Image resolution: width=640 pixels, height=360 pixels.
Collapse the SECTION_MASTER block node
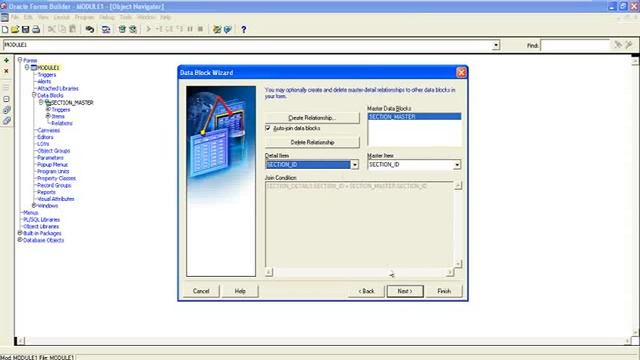point(41,102)
